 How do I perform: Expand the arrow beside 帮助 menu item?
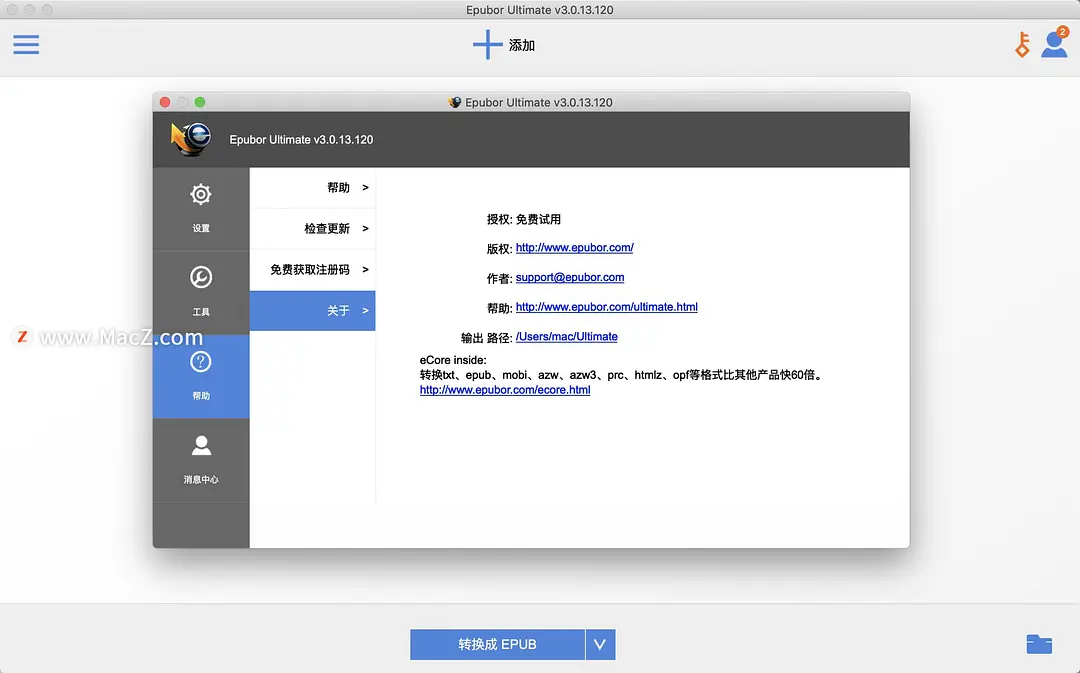coord(365,187)
